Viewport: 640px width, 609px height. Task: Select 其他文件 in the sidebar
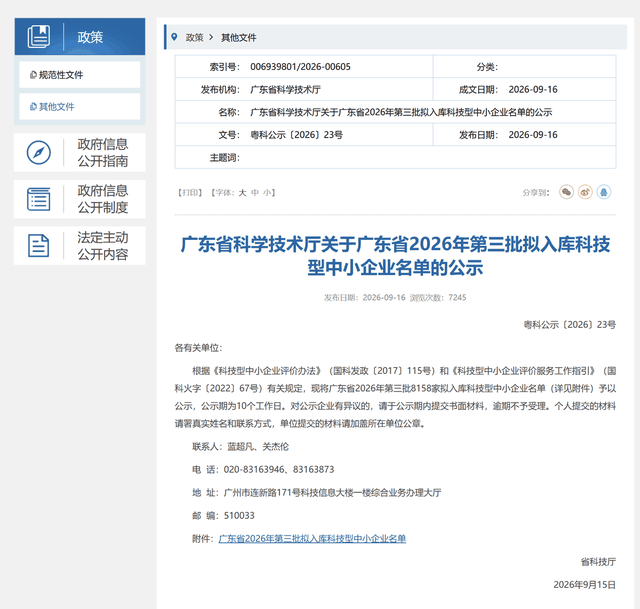[x=80, y=107]
